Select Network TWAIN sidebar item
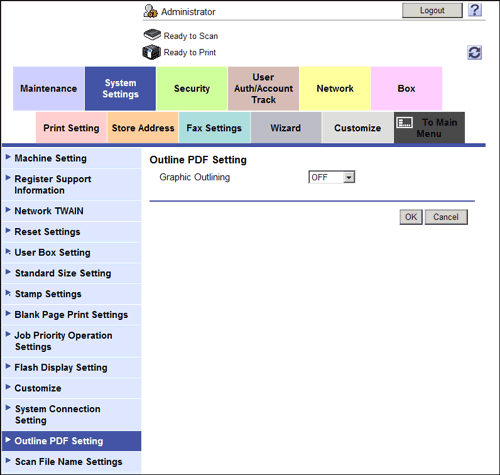 click(x=71, y=211)
